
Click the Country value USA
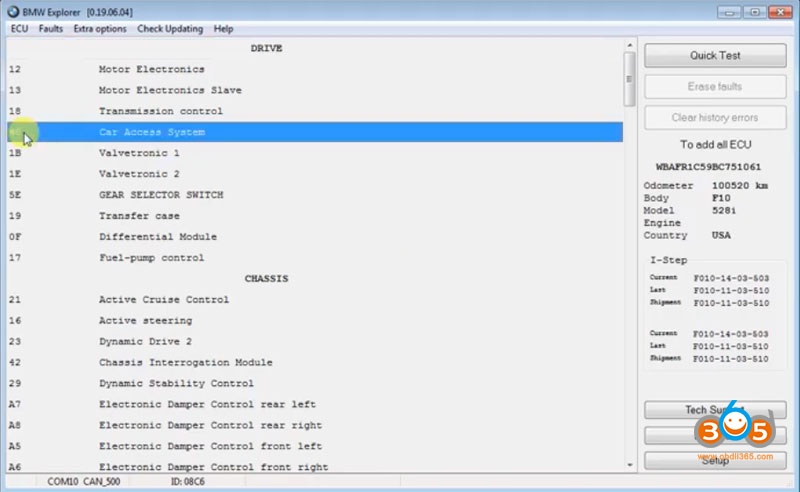click(x=721, y=235)
